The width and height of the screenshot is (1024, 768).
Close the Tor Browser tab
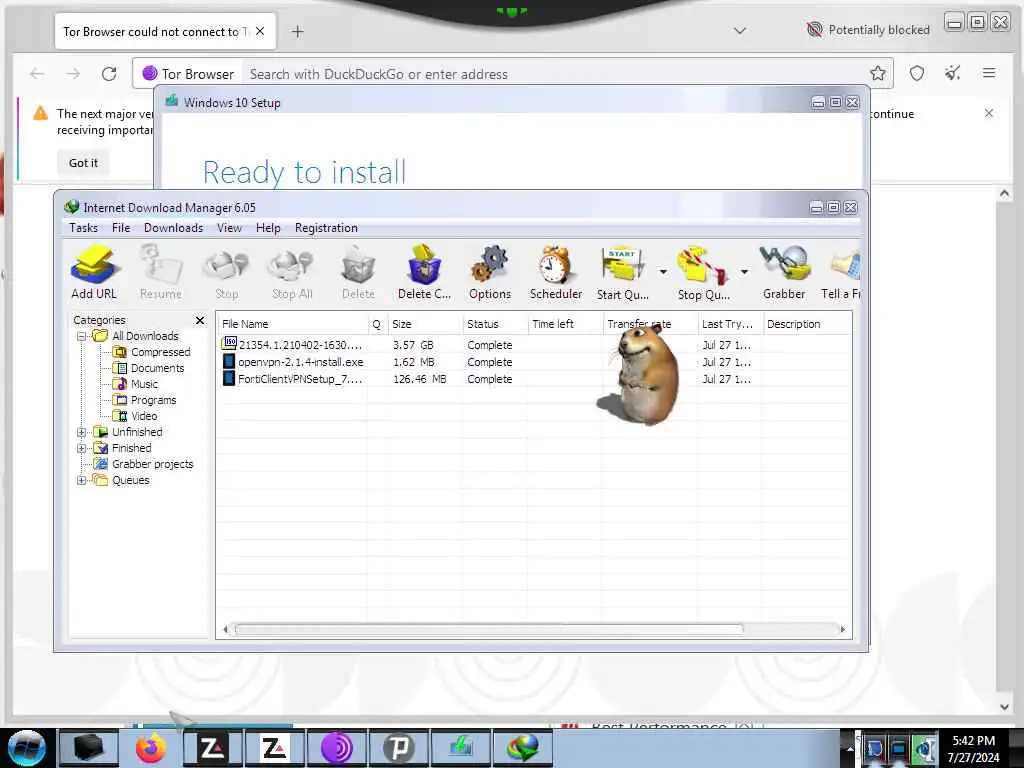(260, 31)
